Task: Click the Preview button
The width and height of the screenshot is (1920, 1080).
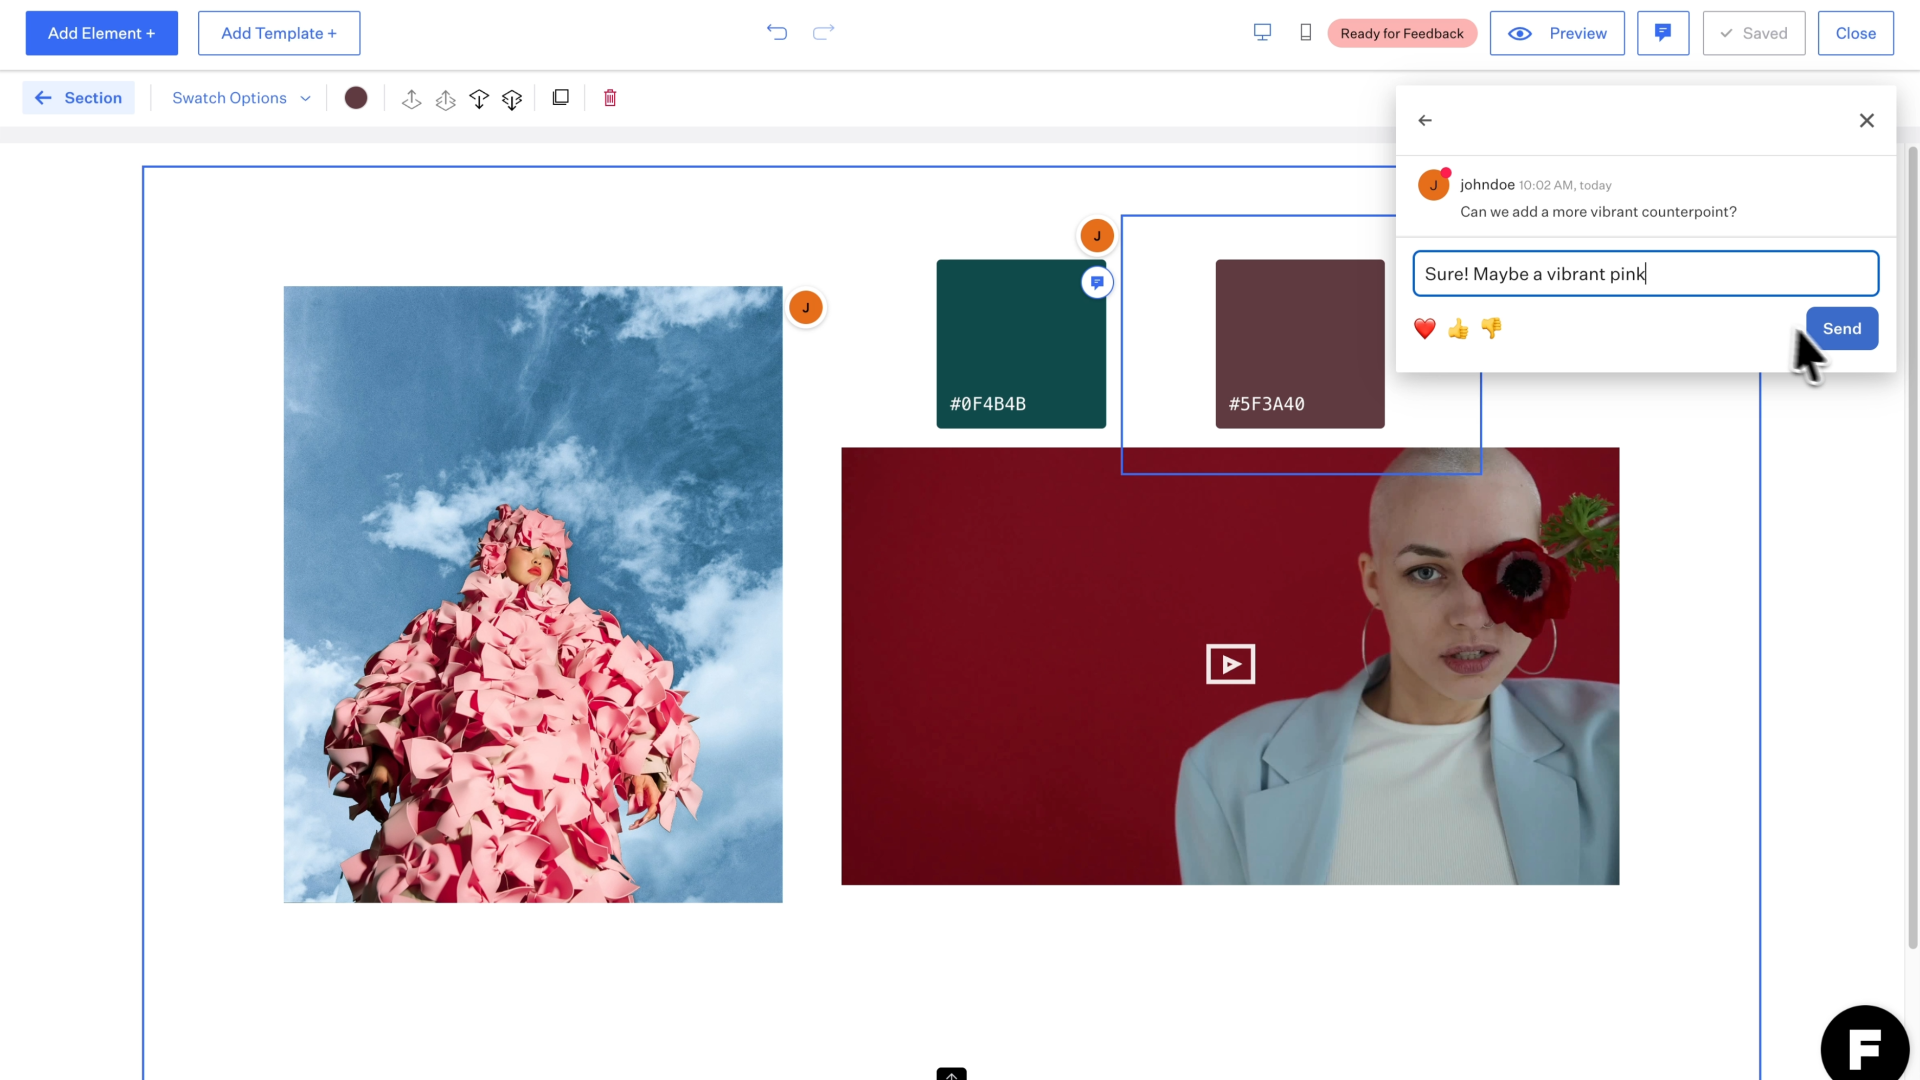Action: [1557, 33]
